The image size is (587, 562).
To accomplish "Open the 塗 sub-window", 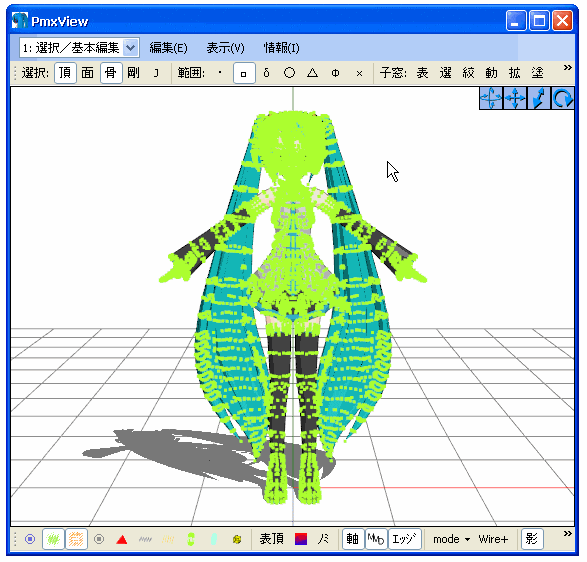I will click(x=538, y=73).
